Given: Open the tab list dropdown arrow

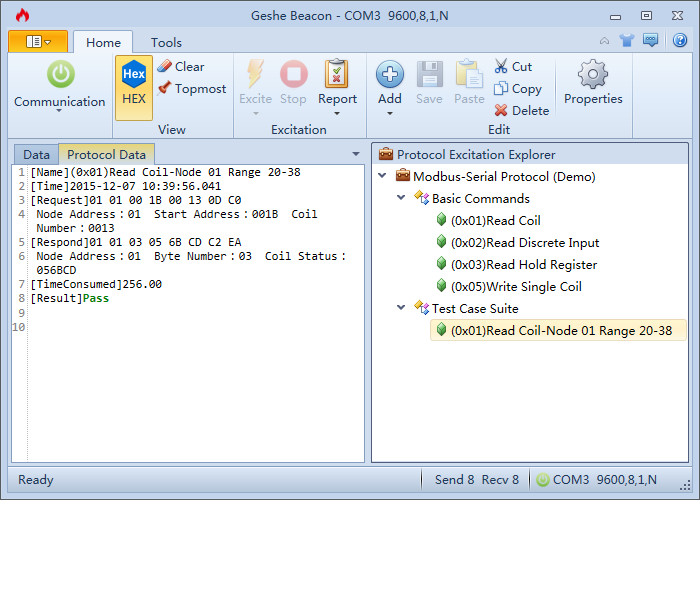Looking at the screenshot, I should (356, 154).
